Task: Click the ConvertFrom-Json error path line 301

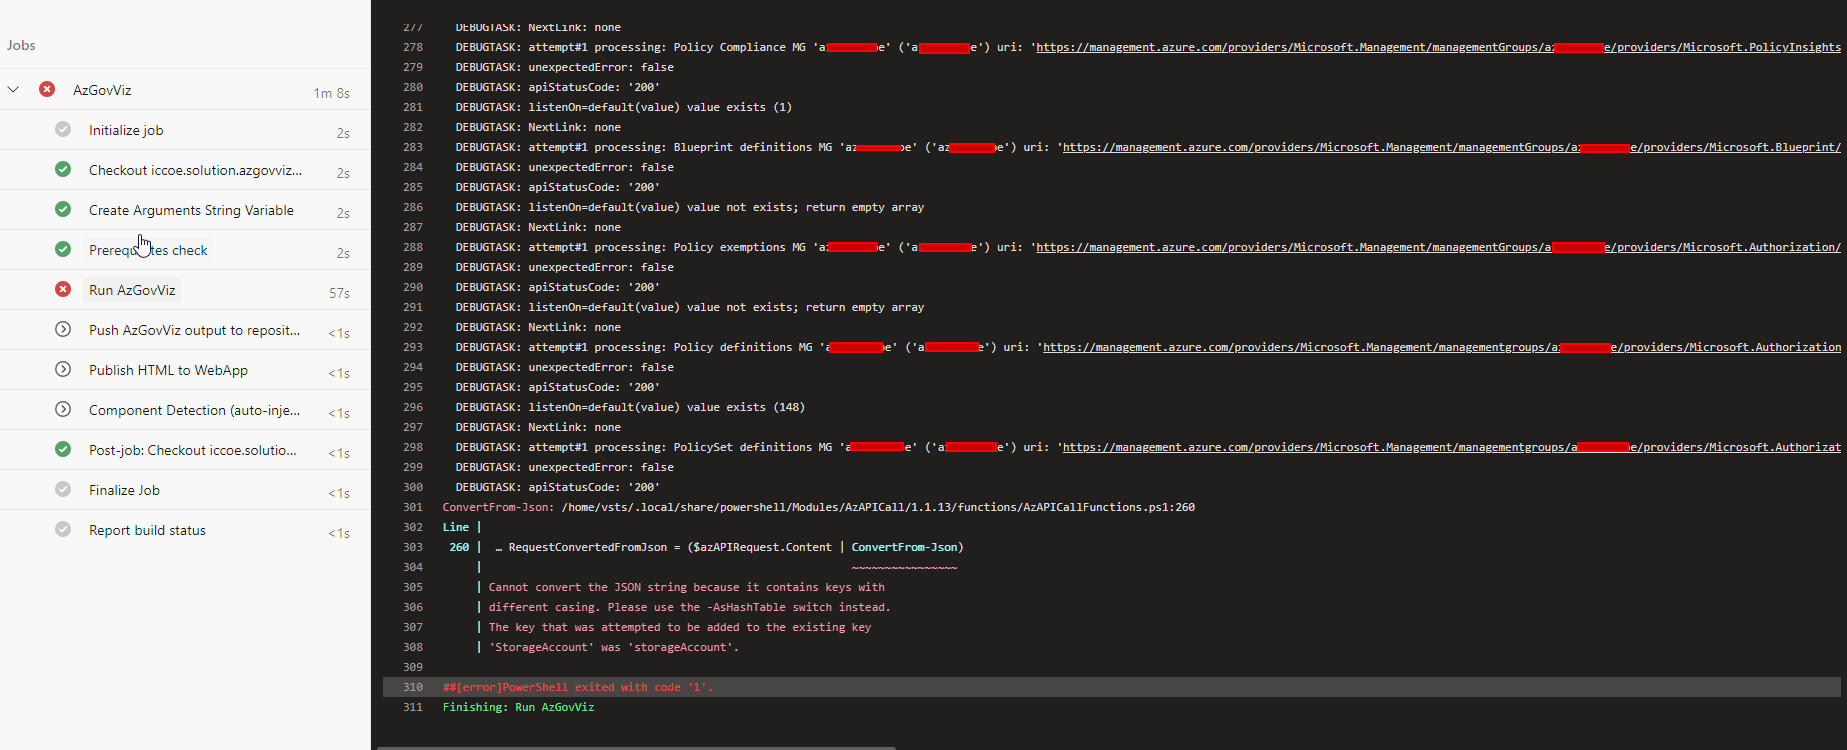Action: [x=818, y=507]
